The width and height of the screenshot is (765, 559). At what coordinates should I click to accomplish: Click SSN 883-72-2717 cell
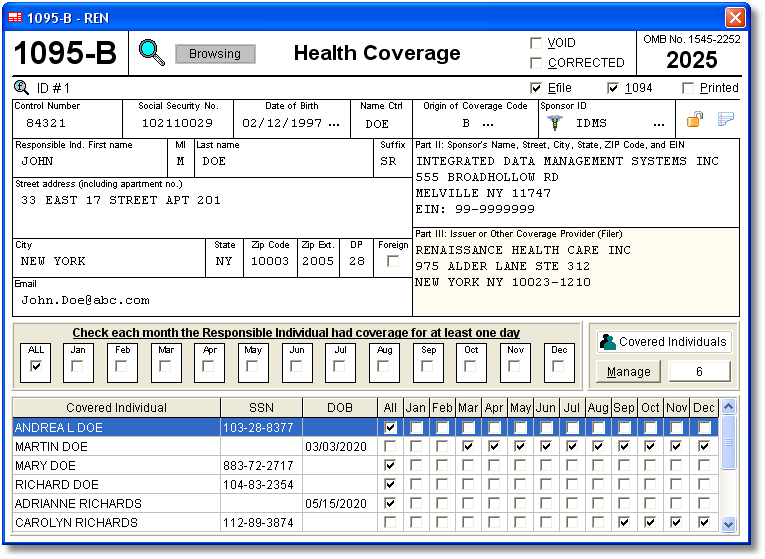click(261, 465)
